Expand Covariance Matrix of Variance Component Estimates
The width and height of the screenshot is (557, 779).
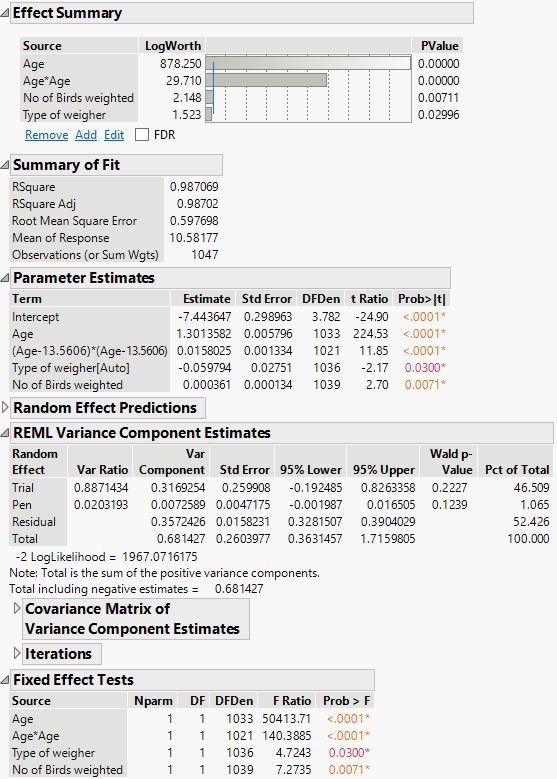(17, 609)
